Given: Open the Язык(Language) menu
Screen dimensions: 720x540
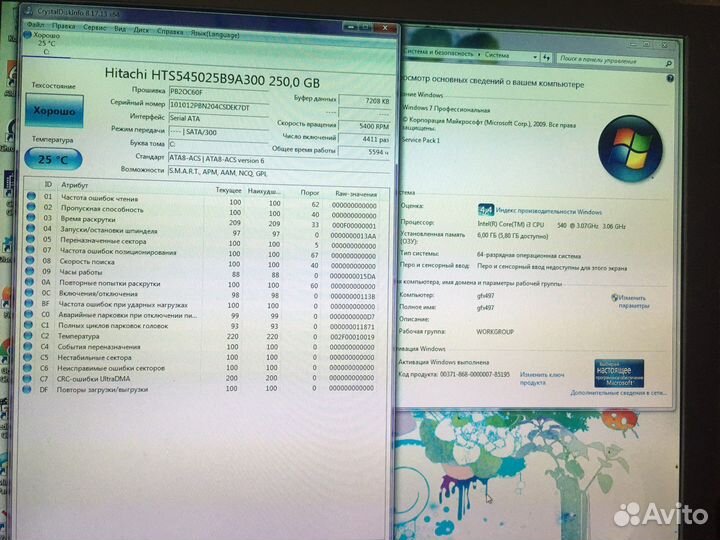Looking at the screenshot, I should coord(215,34).
